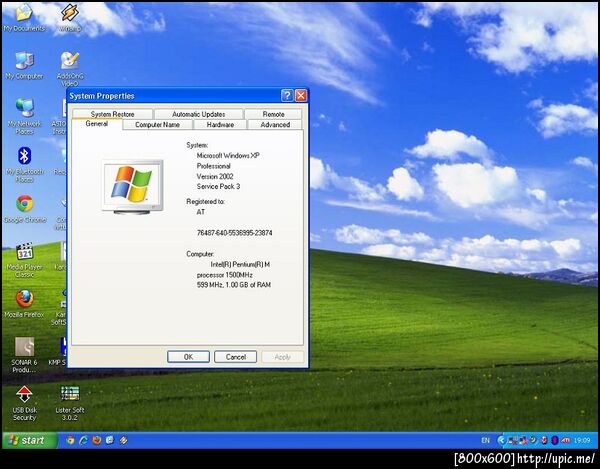
Task: Click the 'Microsoft Windows XP' text
Action: 228,155
